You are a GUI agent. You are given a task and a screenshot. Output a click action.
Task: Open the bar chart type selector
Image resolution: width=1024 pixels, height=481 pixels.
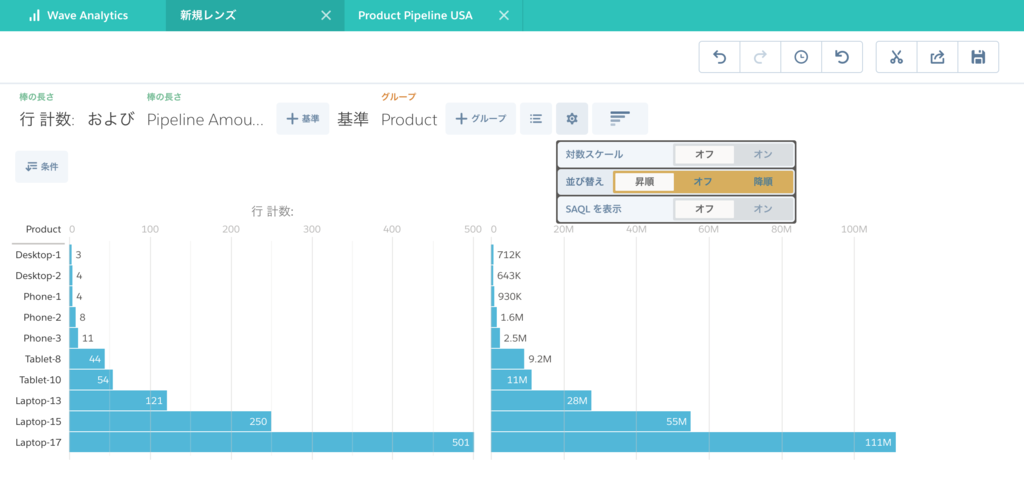(620, 119)
